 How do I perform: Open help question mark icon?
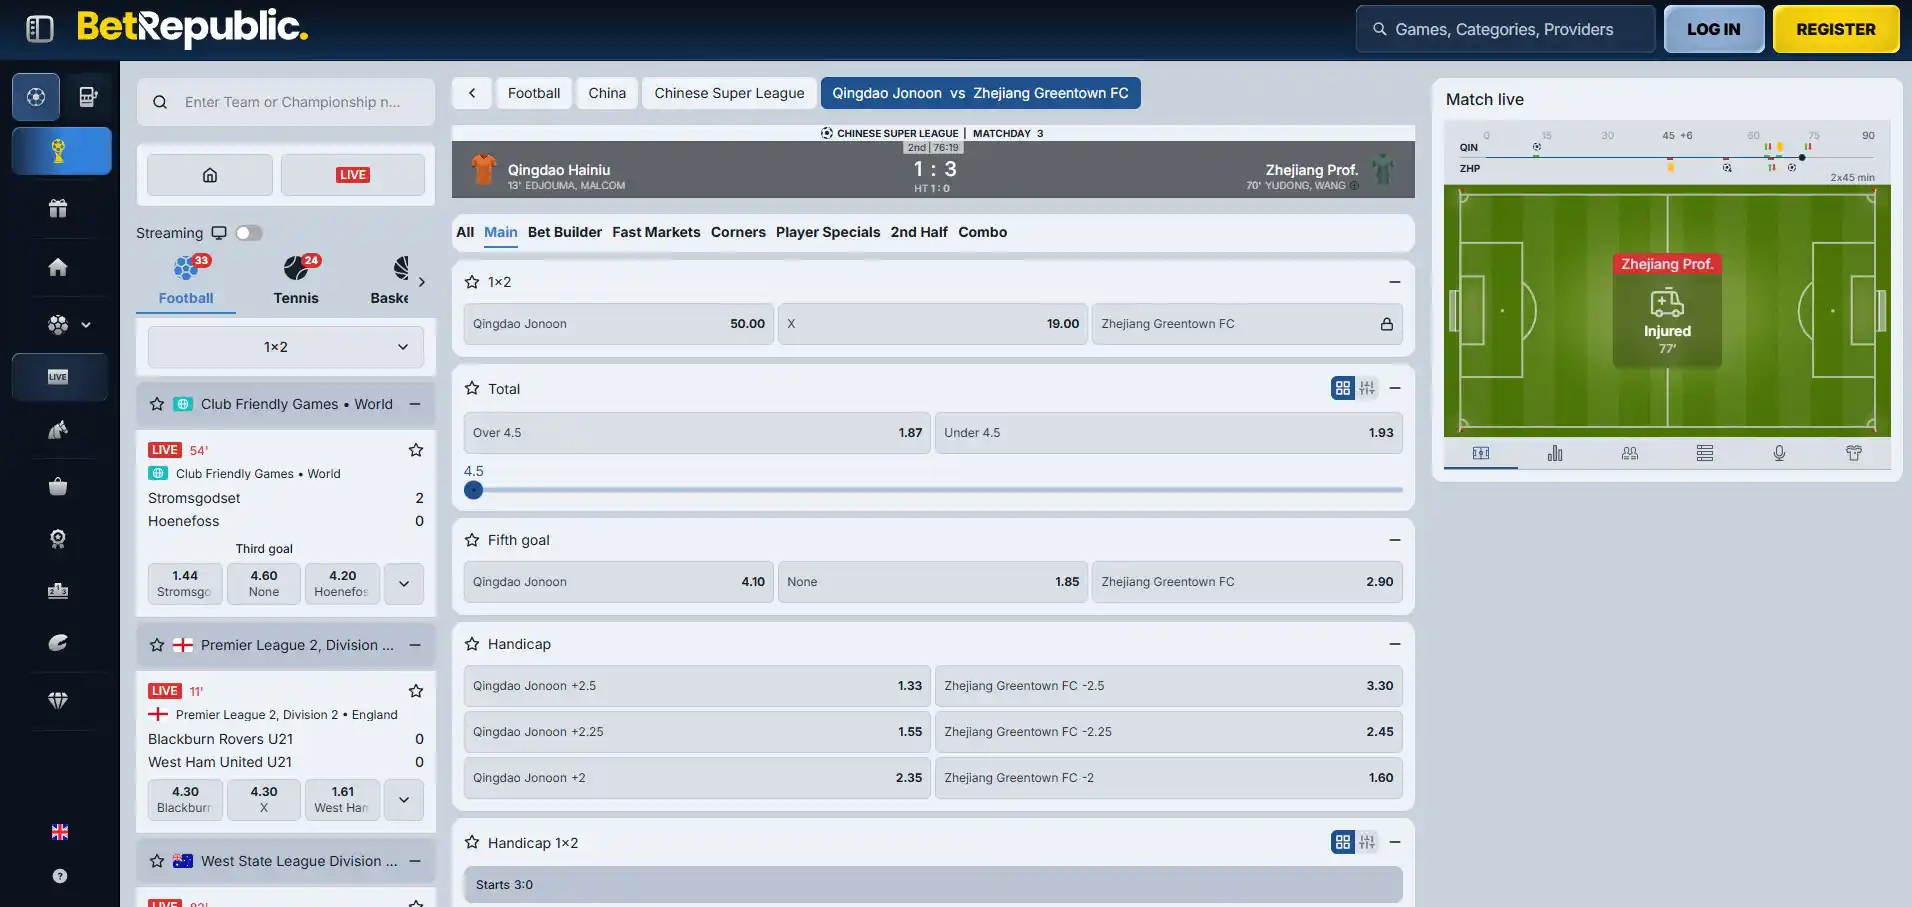pos(60,876)
